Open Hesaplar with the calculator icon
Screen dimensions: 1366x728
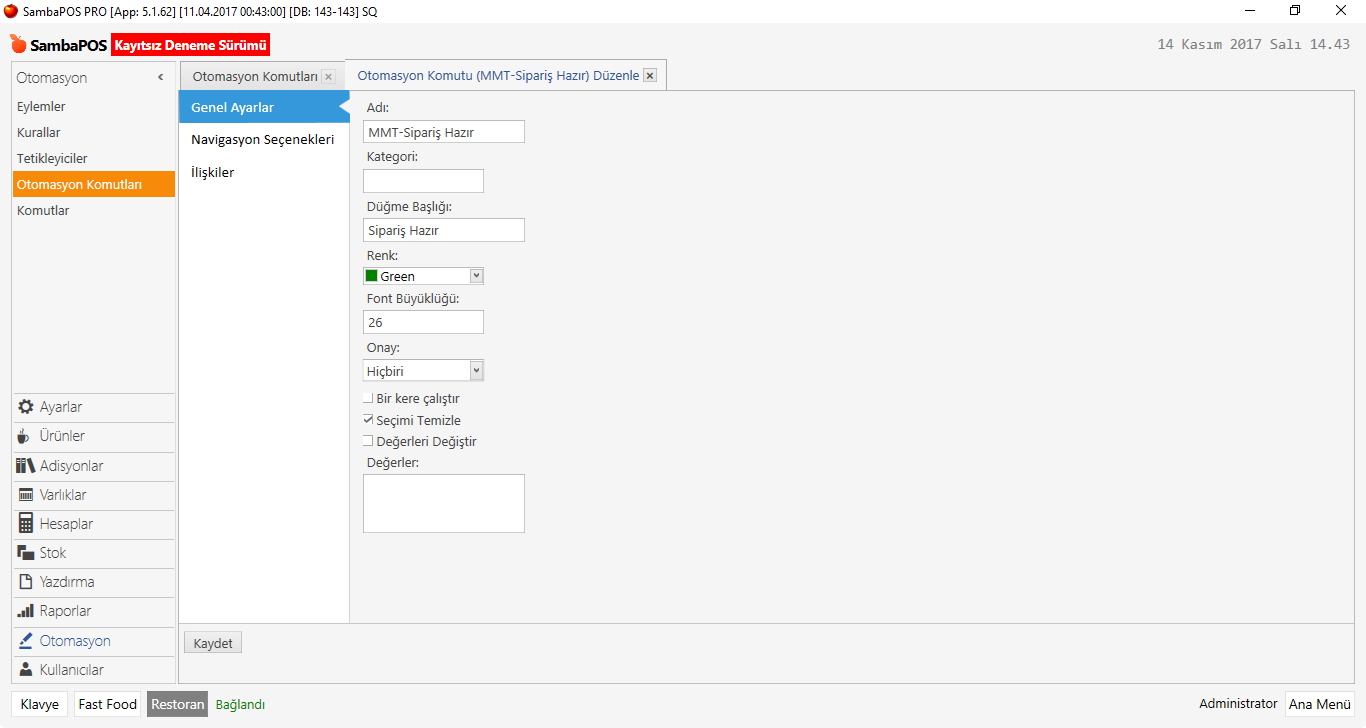click(26, 524)
